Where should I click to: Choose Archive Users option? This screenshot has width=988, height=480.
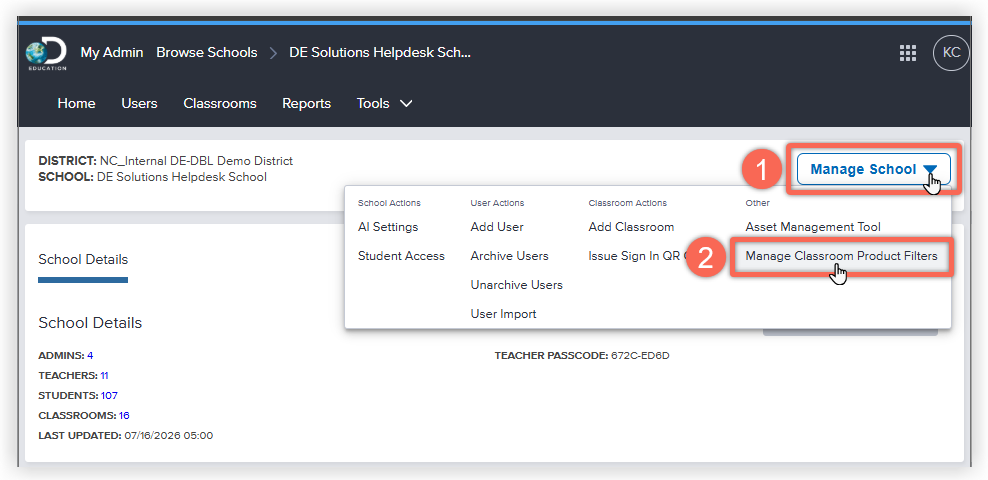[x=509, y=256]
